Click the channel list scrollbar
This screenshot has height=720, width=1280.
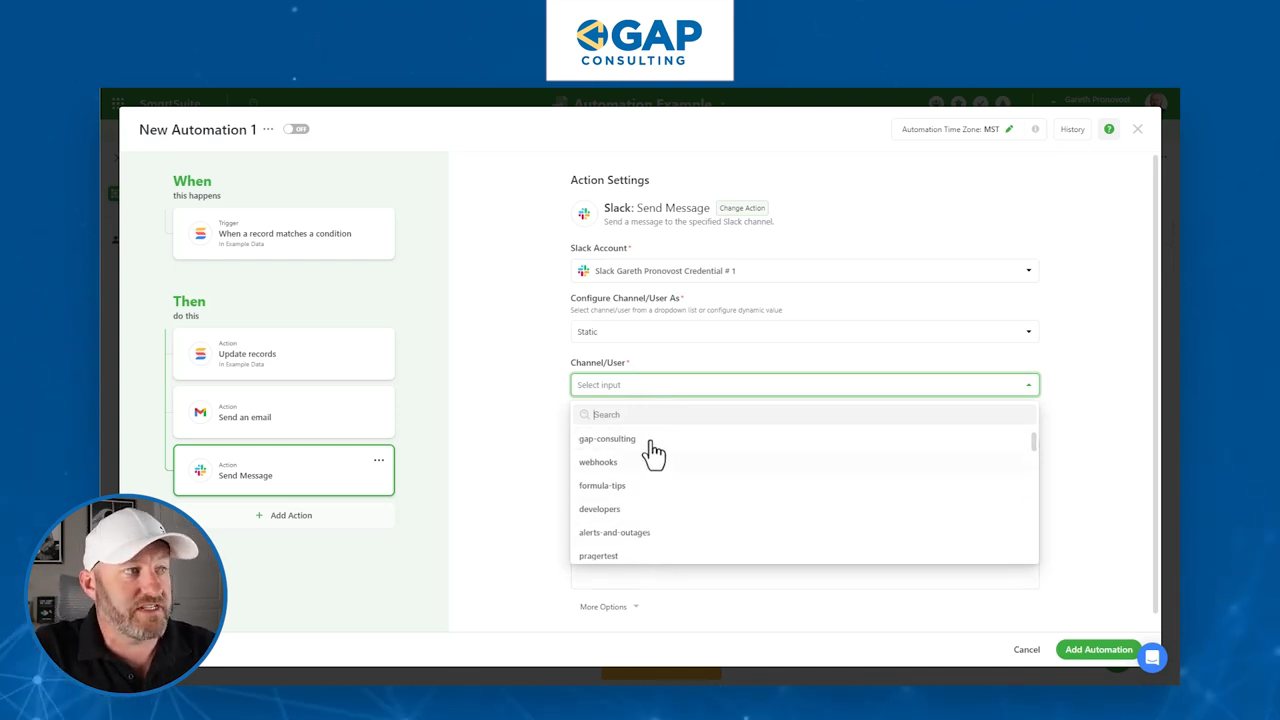pyautogui.click(x=1034, y=442)
